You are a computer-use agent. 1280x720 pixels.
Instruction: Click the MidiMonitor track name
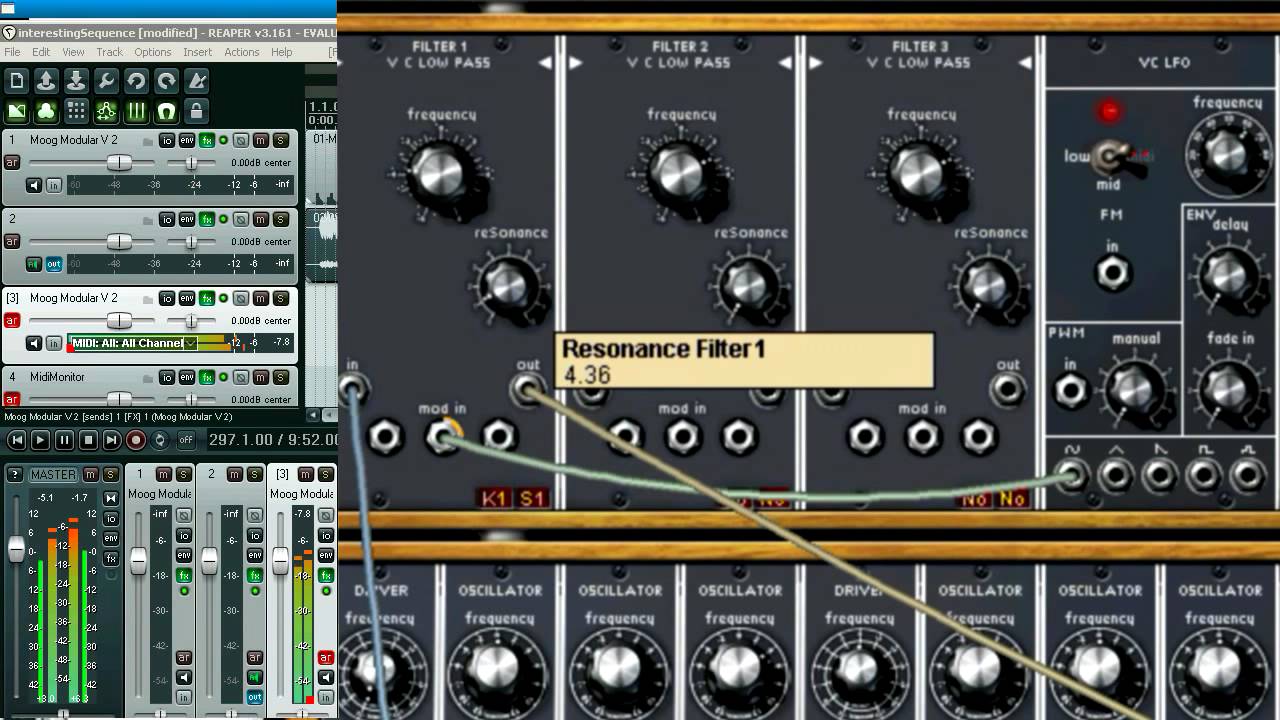pos(57,377)
